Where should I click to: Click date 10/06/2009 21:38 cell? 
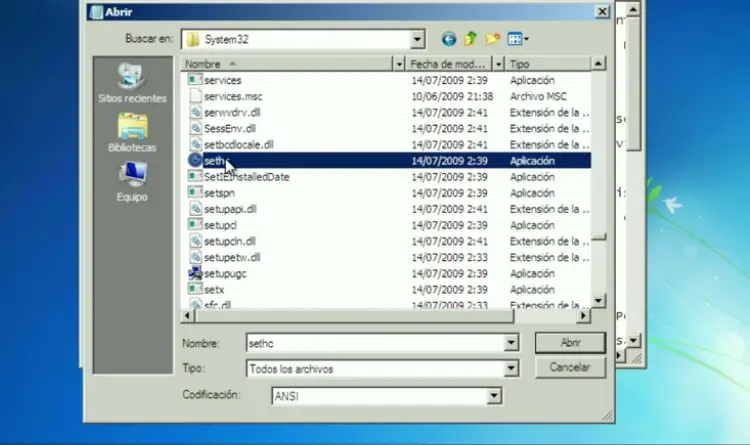click(452, 96)
